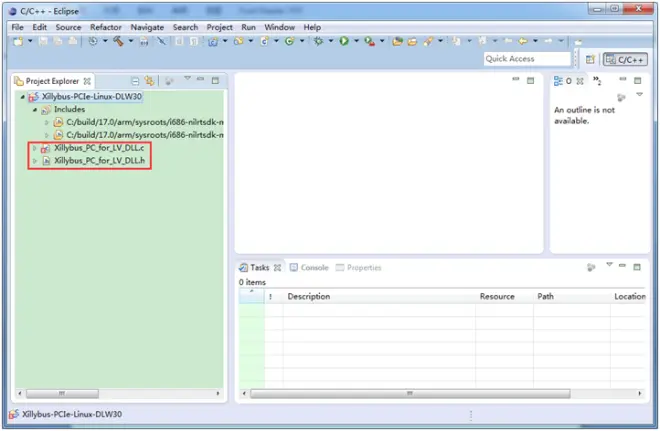This screenshot has height=431, width=660.
Task: Open the Debug dropdown arrow
Action: click(331, 41)
